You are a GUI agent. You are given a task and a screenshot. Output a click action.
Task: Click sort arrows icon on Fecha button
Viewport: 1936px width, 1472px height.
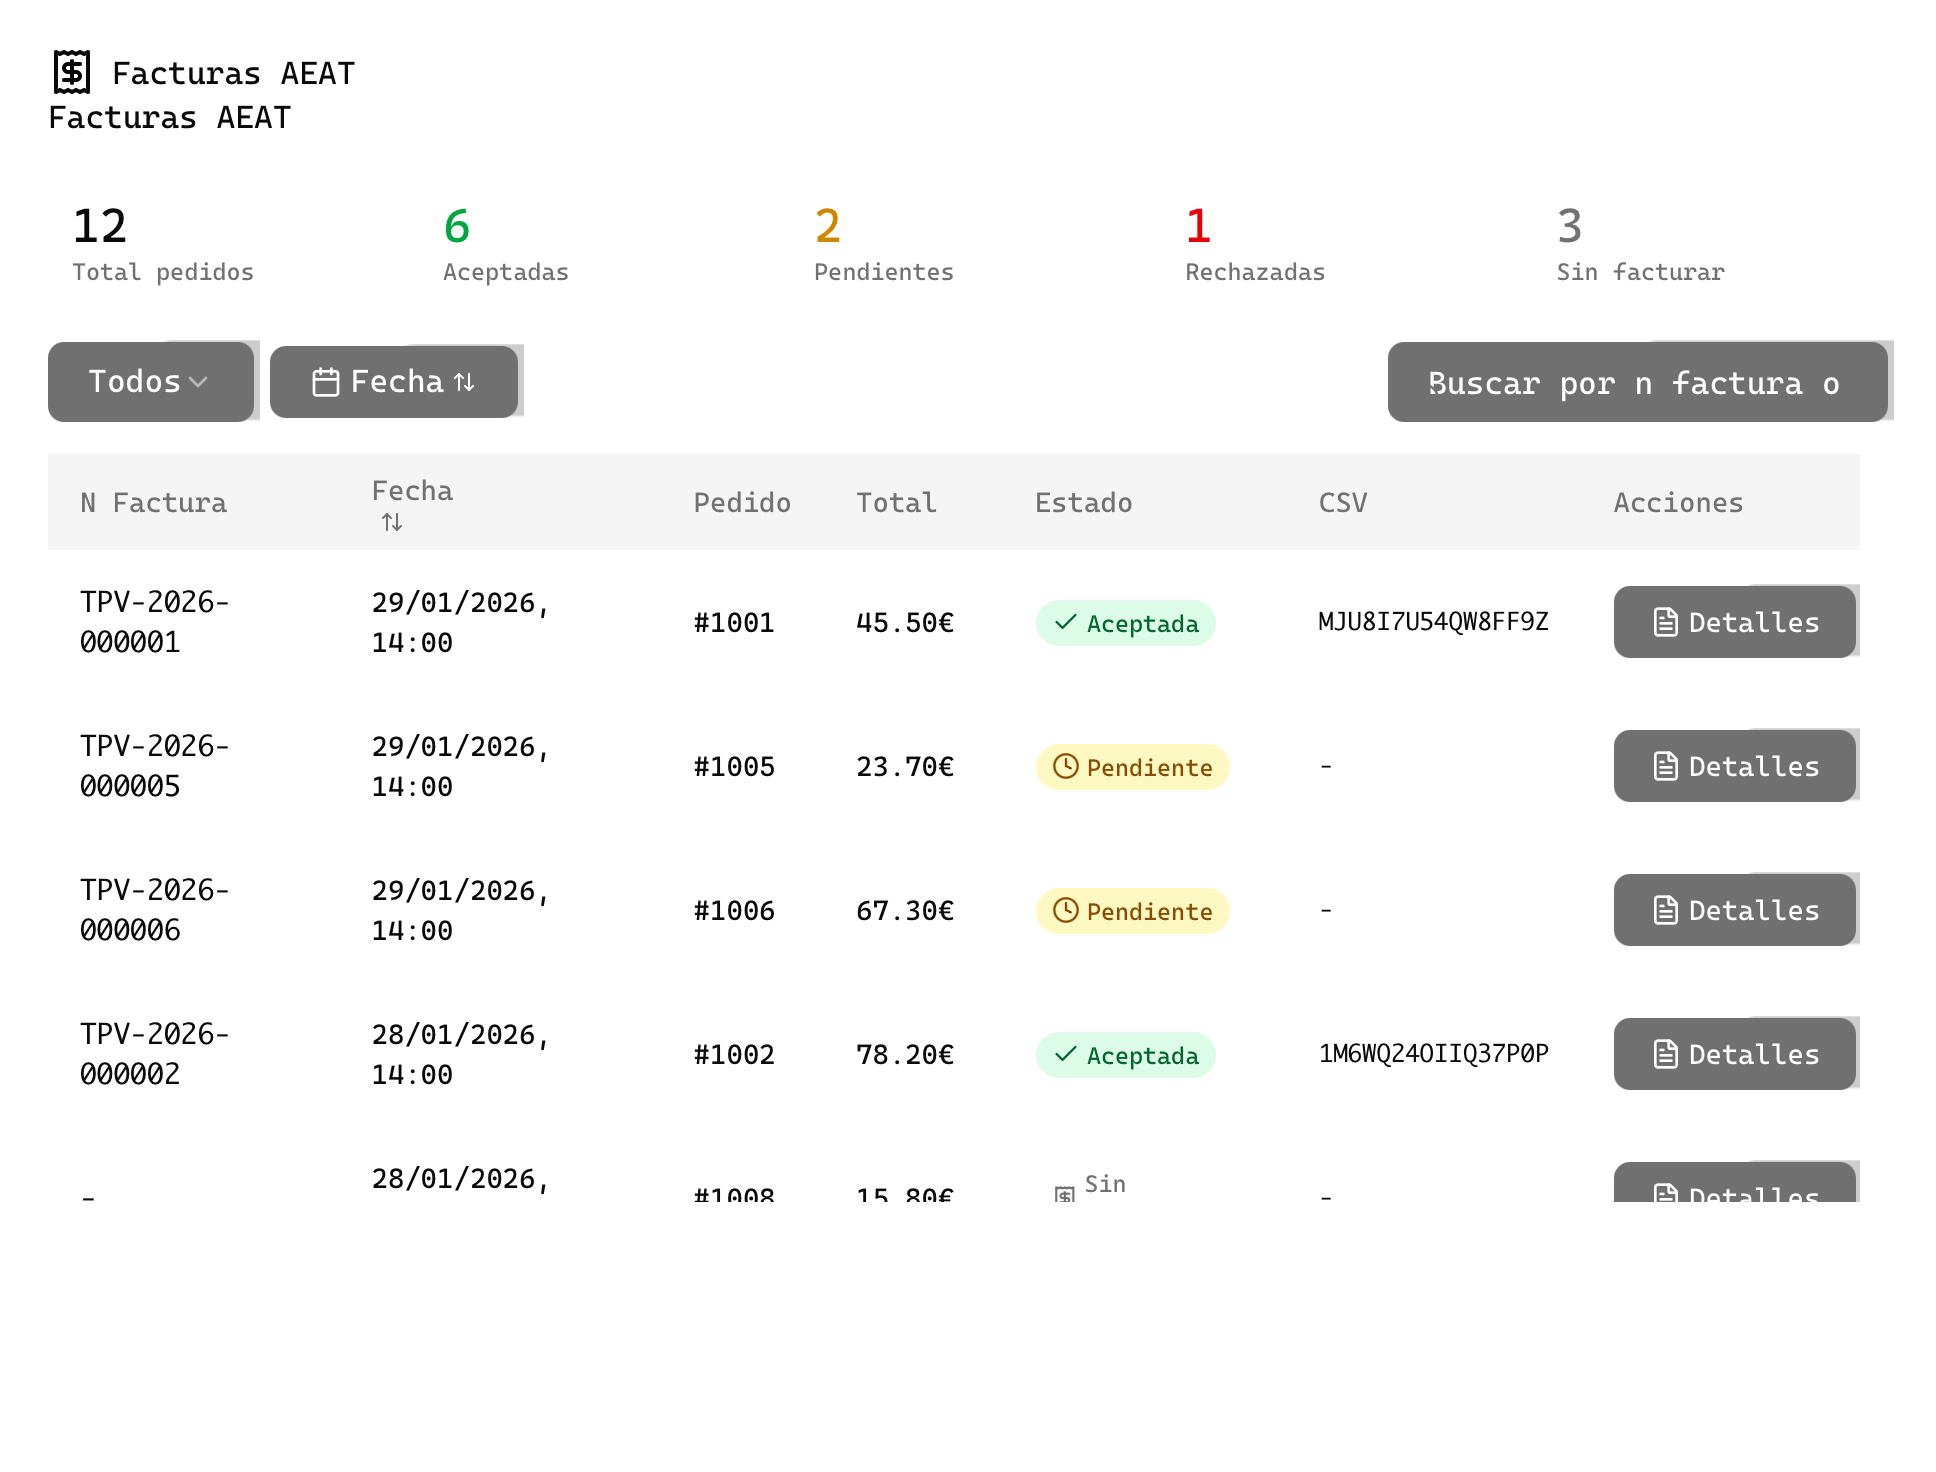(464, 382)
